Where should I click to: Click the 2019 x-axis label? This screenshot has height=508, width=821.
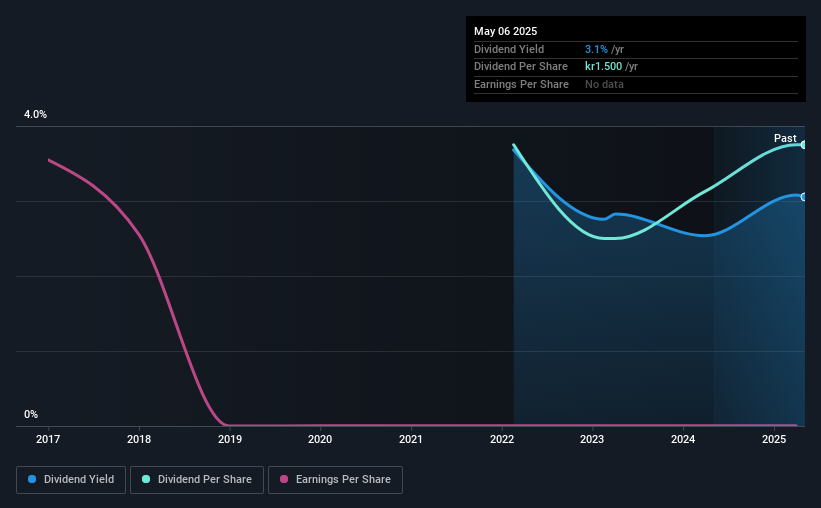click(x=230, y=439)
